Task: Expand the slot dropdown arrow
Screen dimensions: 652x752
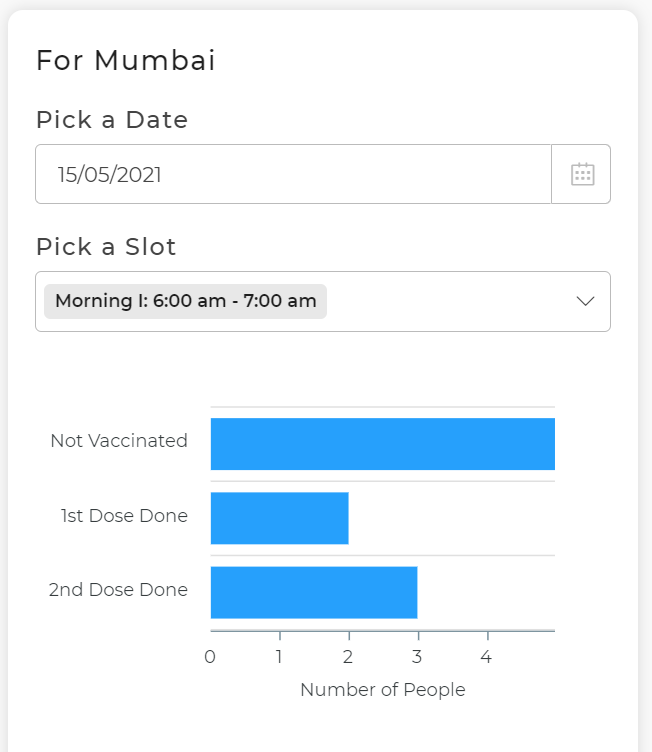Action: 586,301
